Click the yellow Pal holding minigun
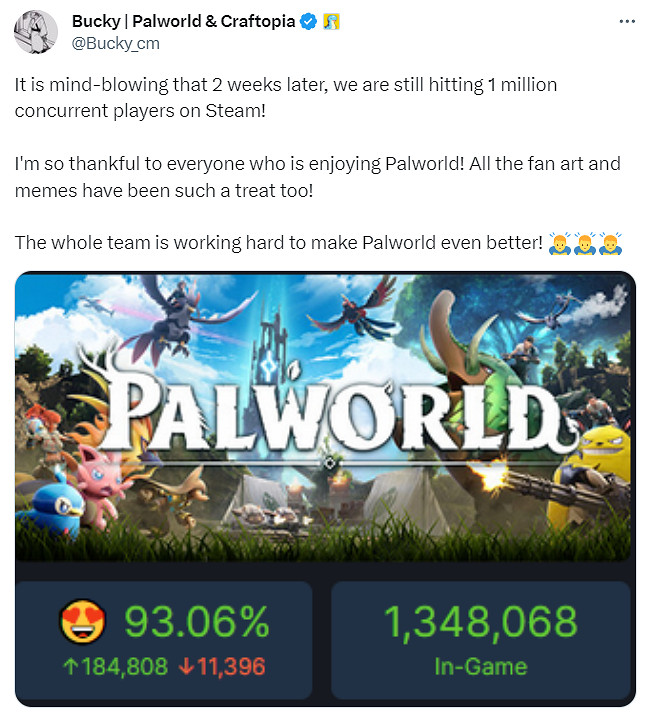The width and height of the screenshot is (654, 722). coord(594,479)
